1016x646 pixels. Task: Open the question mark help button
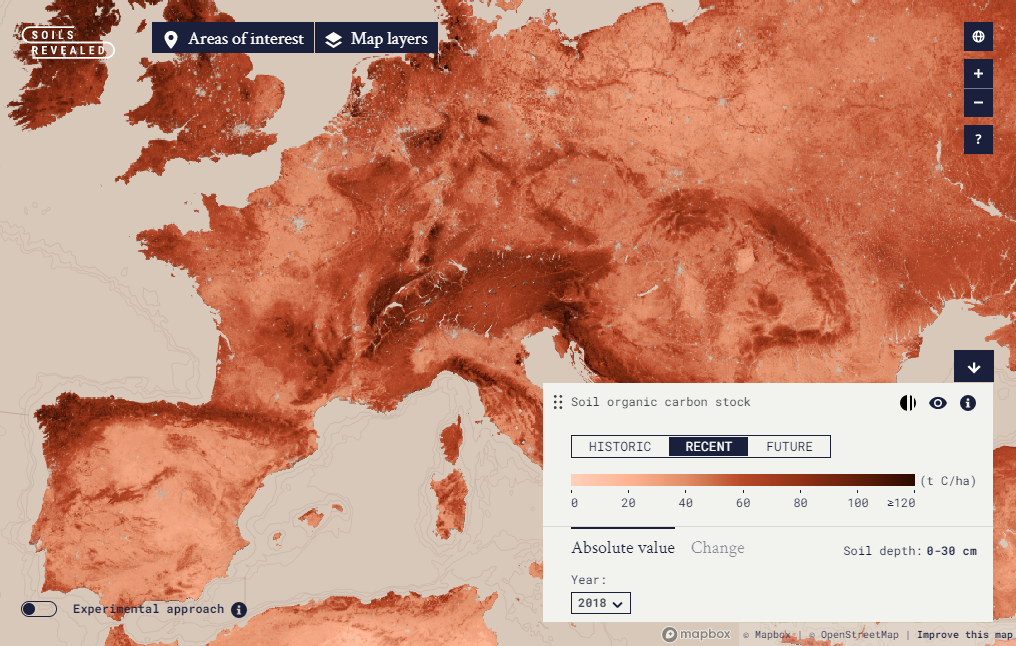(978, 139)
